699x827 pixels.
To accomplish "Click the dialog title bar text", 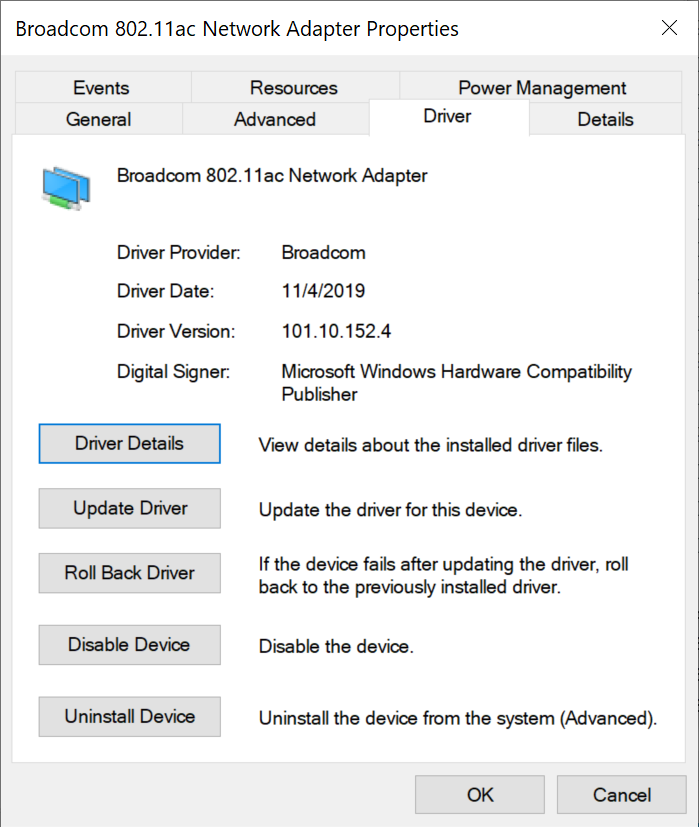I will click(237, 29).
